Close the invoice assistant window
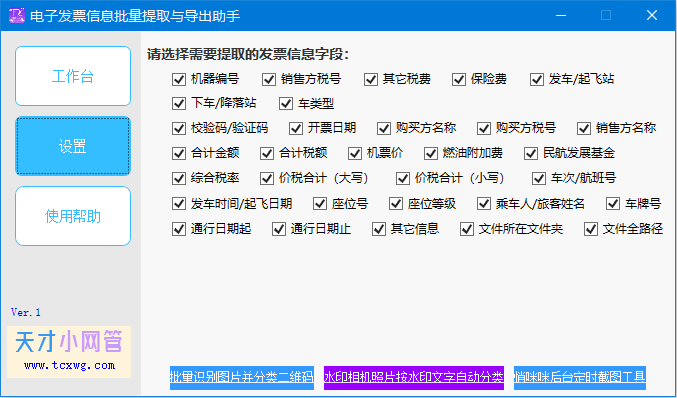The image size is (677, 398). click(652, 16)
